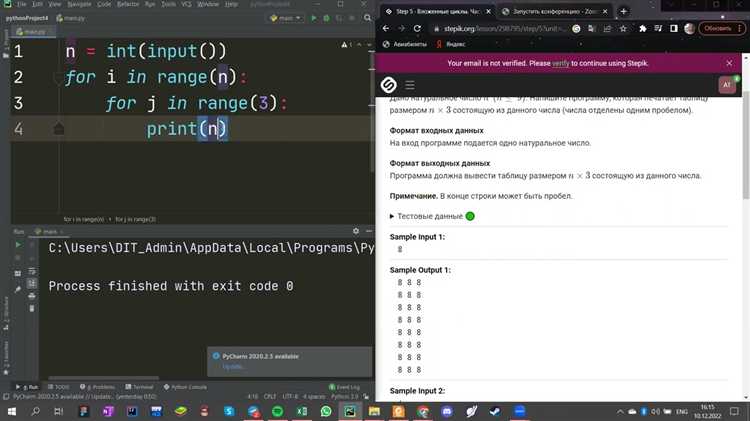The height and width of the screenshot is (421, 750).
Task: Start debugging with the Debug bug icon
Action: pos(327,18)
